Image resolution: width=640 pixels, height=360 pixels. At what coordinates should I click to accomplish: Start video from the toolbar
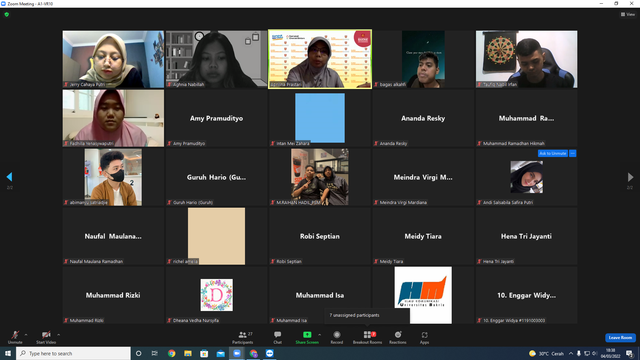pyautogui.click(x=46, y=337)
